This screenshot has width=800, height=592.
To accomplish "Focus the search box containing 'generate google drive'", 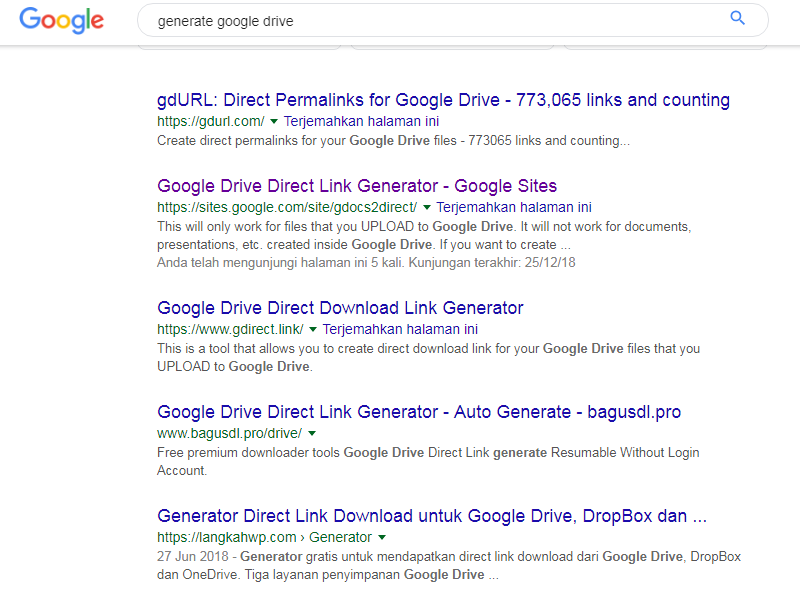I will (453, 20).
